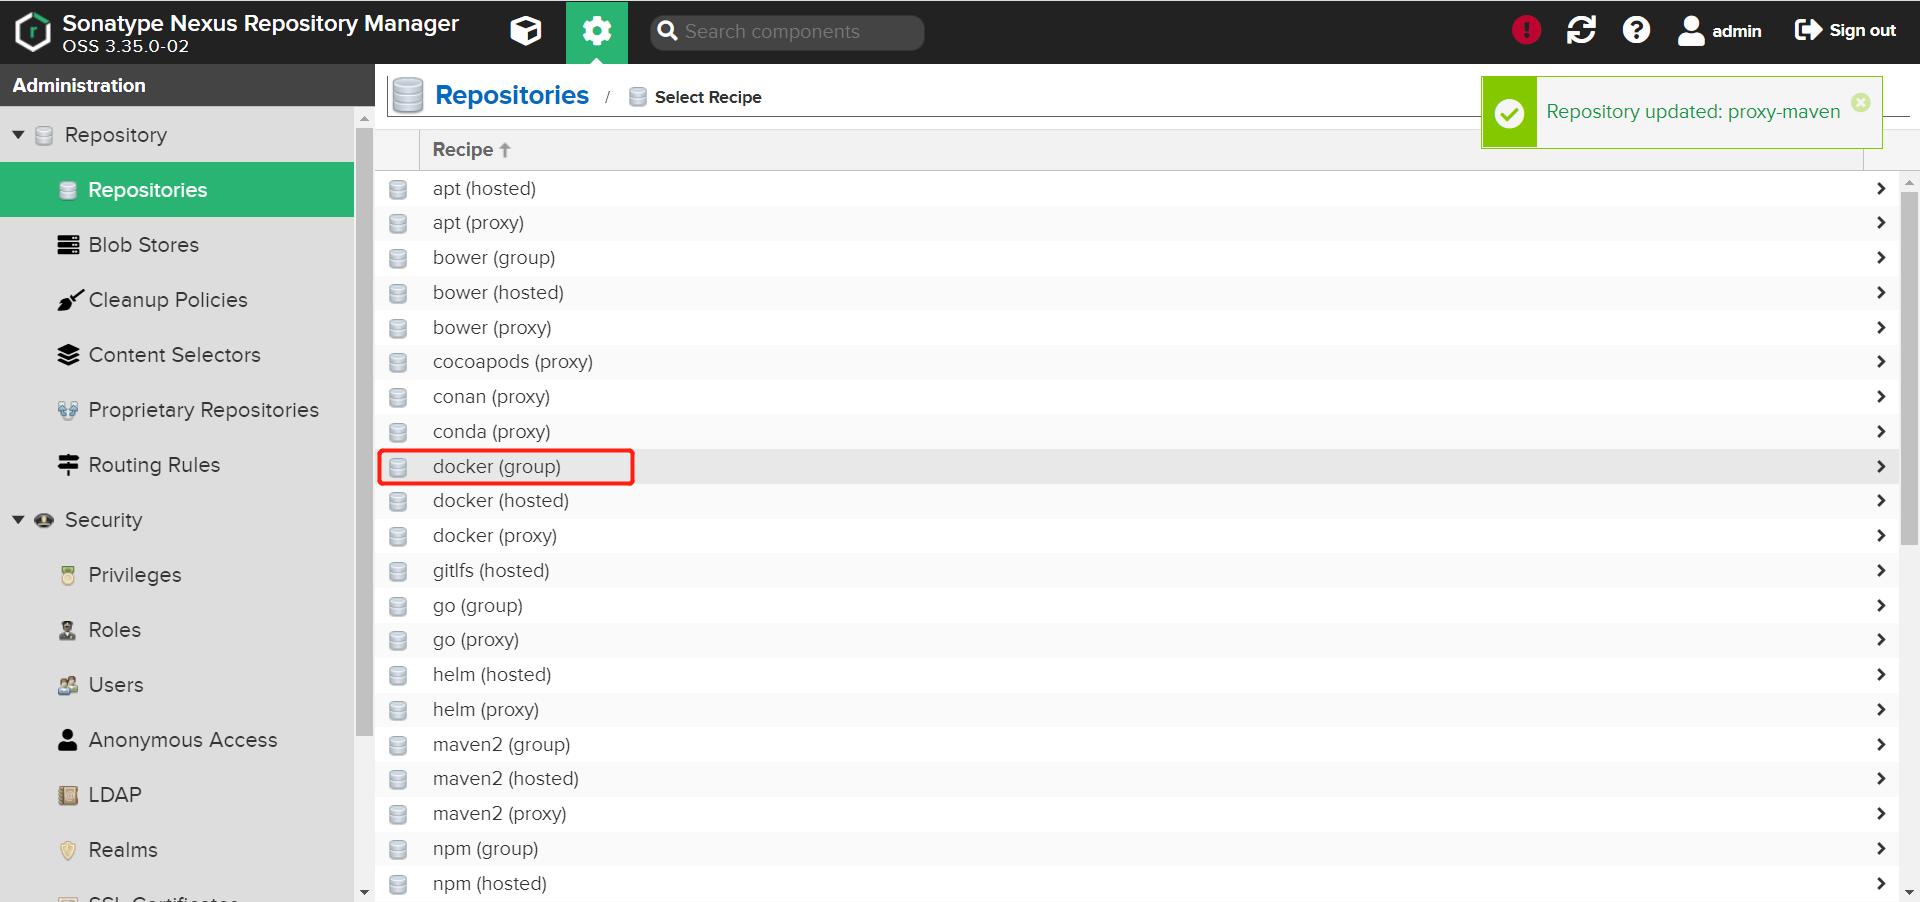Open Roles in the sidebar
The height and width of the screenshot is (902, 1920).
tap(177, 630)
